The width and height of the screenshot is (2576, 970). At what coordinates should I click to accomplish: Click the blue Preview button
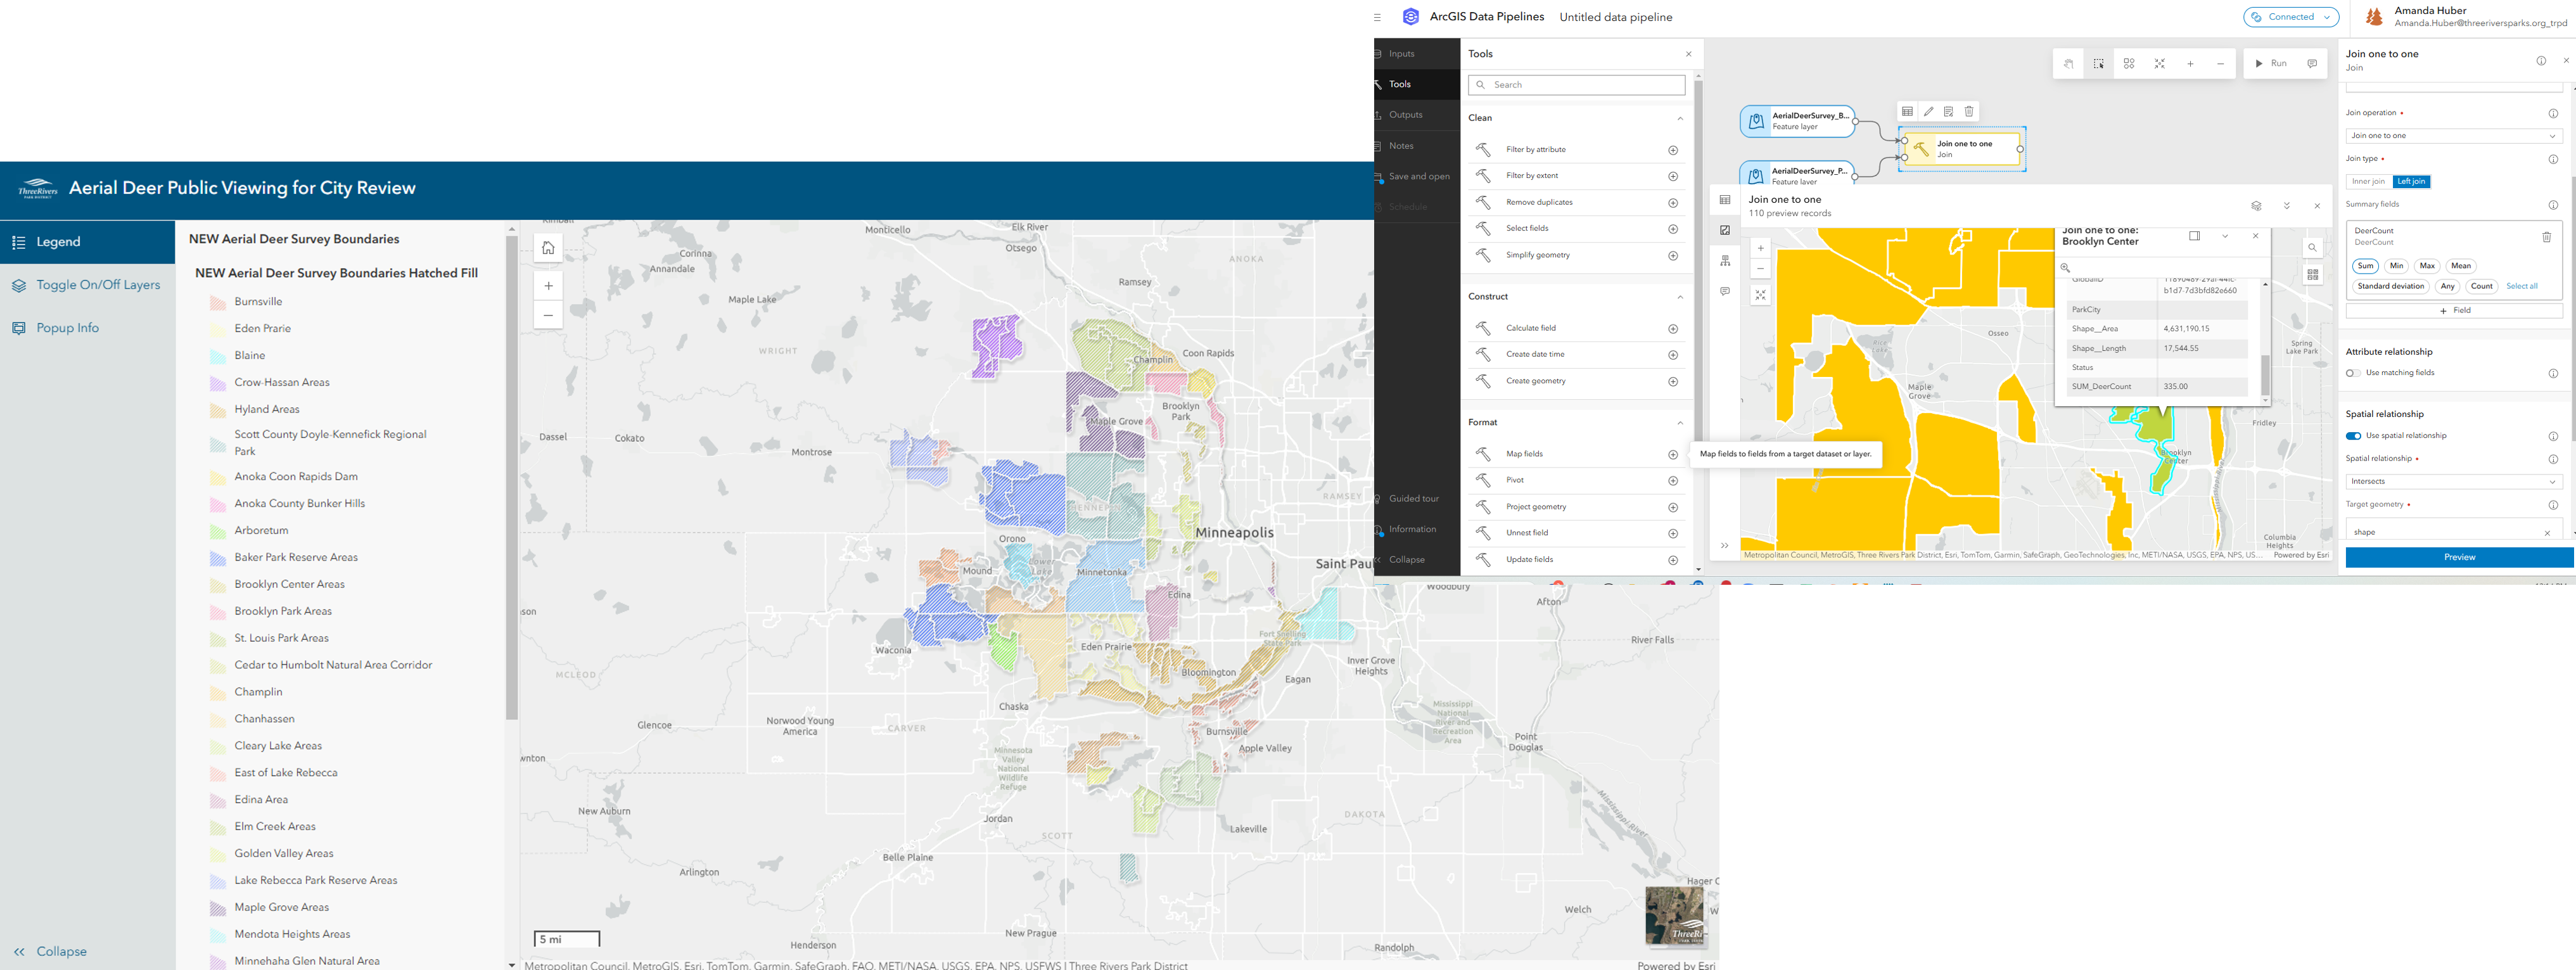(2459, 557)
